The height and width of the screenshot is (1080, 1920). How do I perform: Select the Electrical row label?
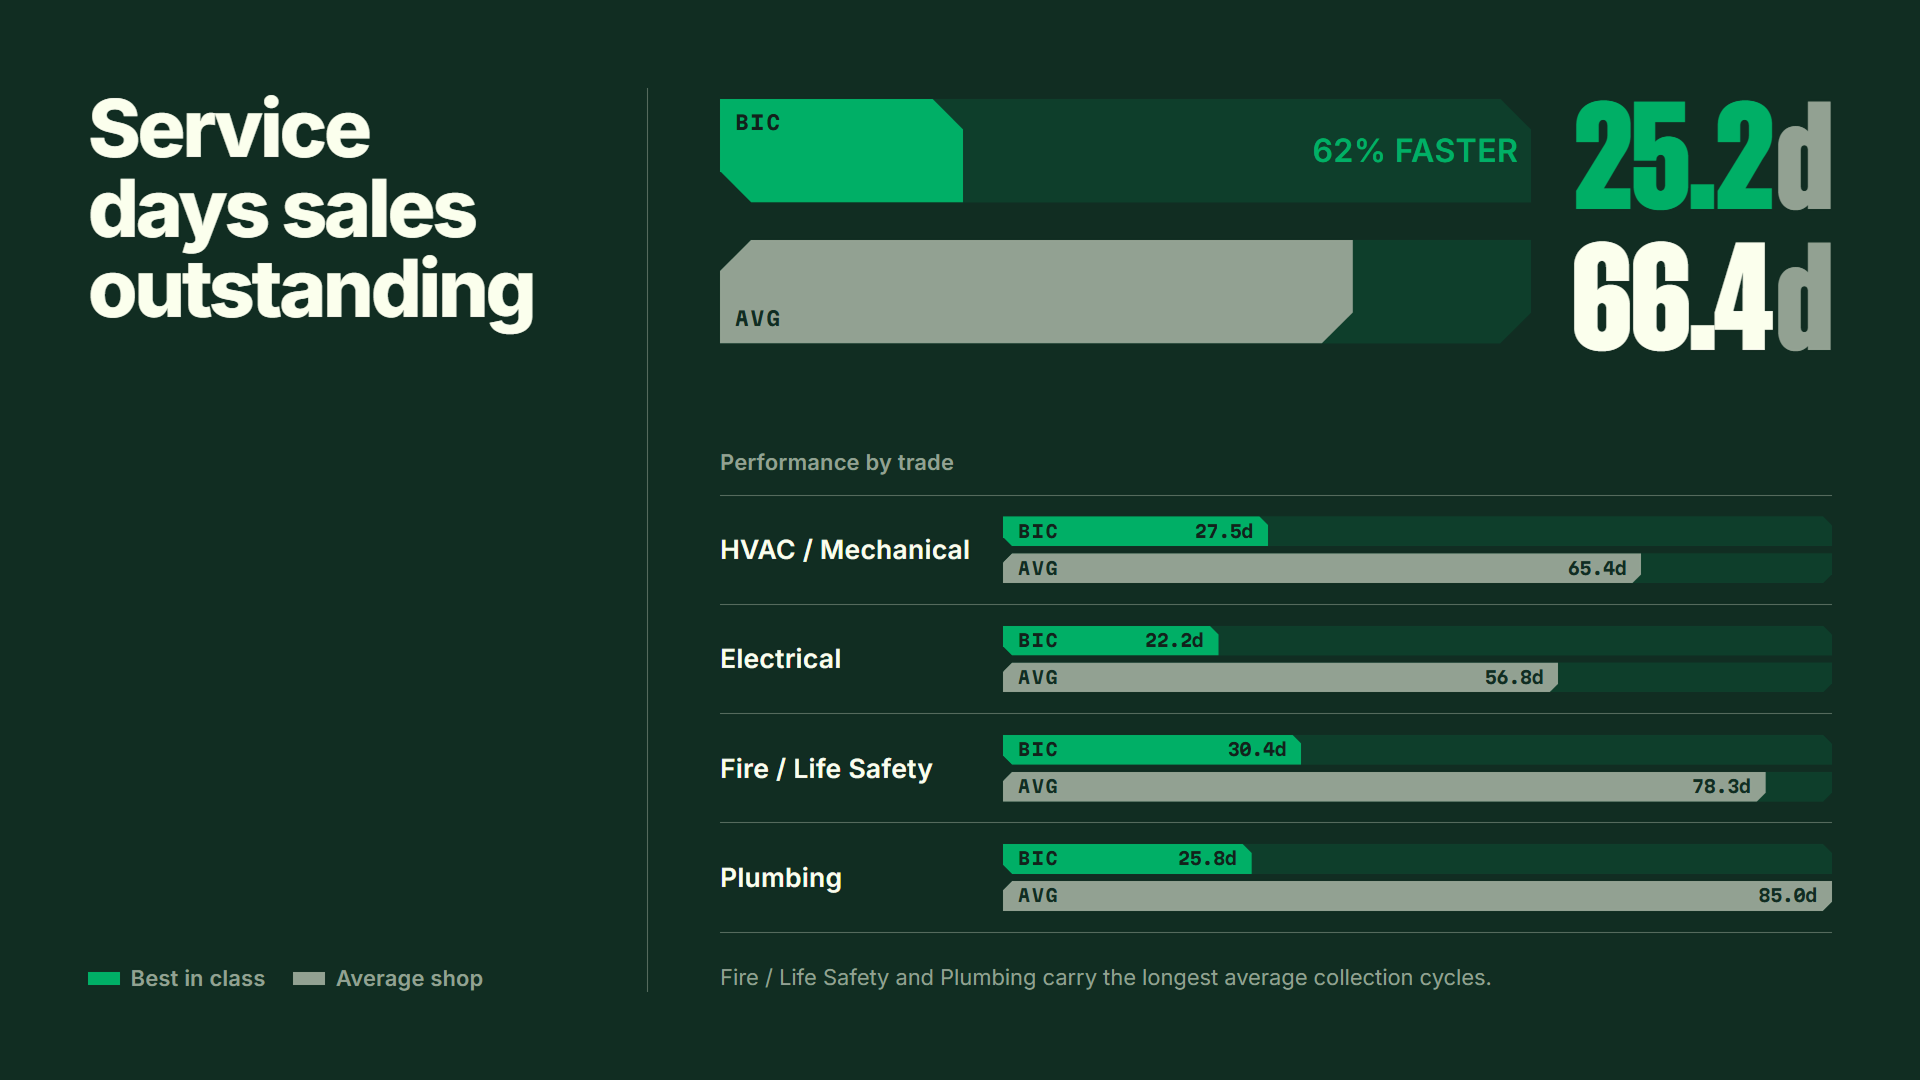click(780, 658)
